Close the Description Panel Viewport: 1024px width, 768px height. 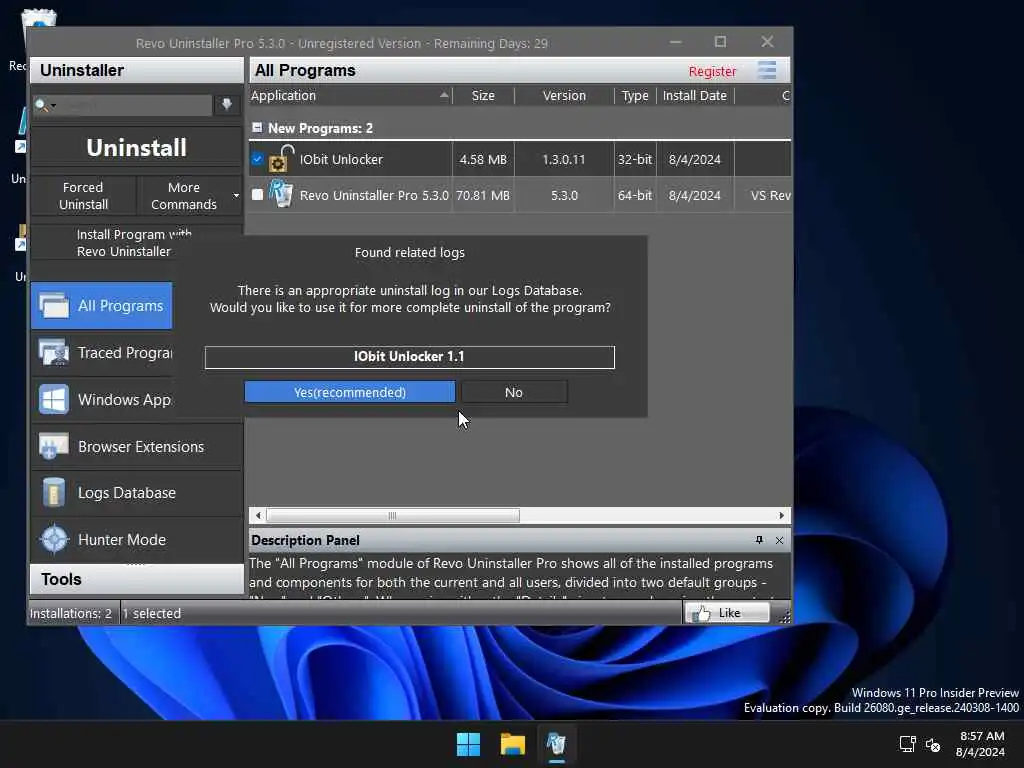tap(779, 540)
